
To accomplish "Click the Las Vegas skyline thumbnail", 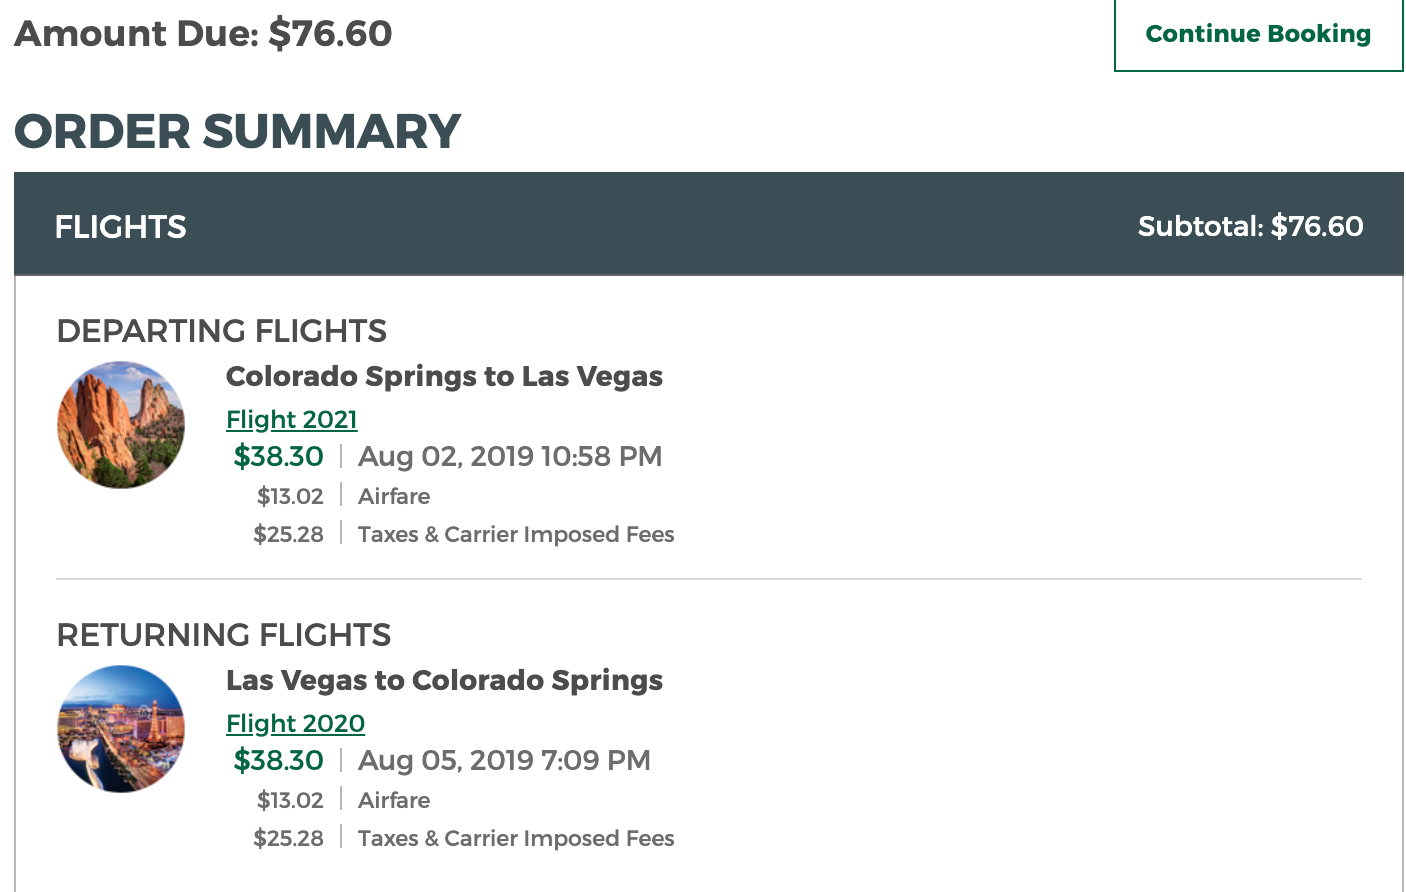I will 121,729.
